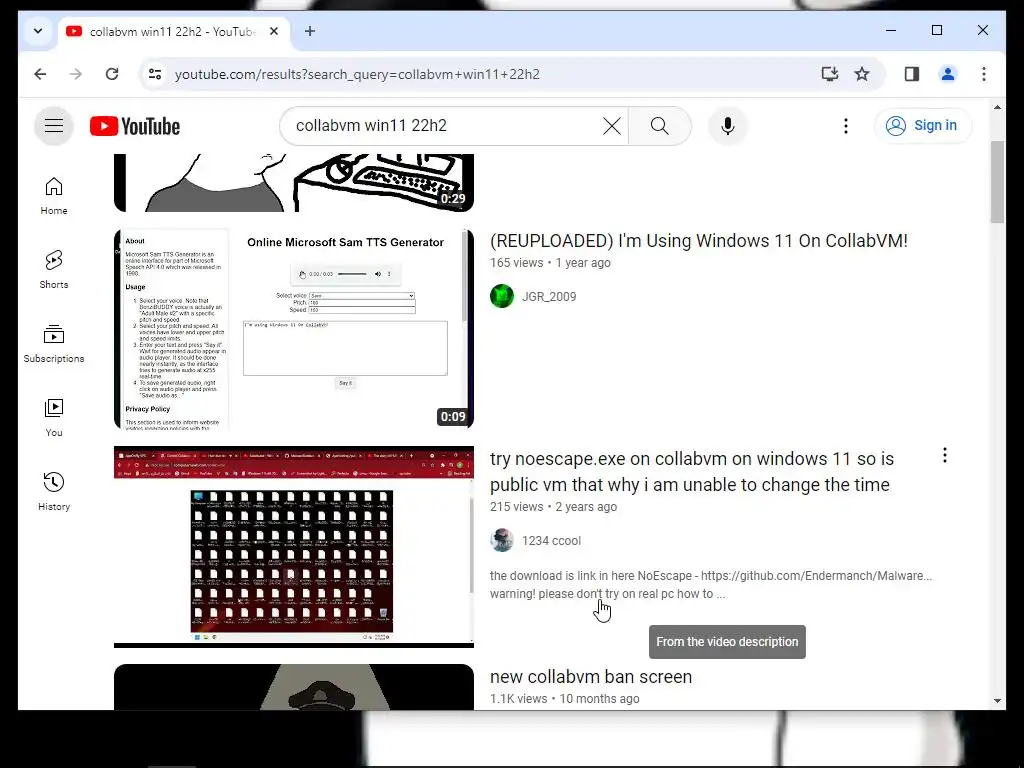Maximize the Chrome window
The width and height of the screenshot is (1024, 768).
[x=936, y=30]
